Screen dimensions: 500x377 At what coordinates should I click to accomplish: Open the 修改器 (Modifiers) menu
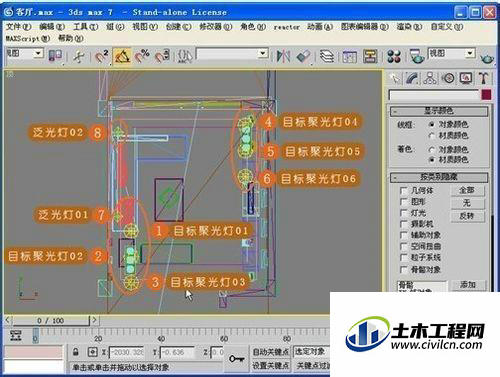(x=215, y=27)
